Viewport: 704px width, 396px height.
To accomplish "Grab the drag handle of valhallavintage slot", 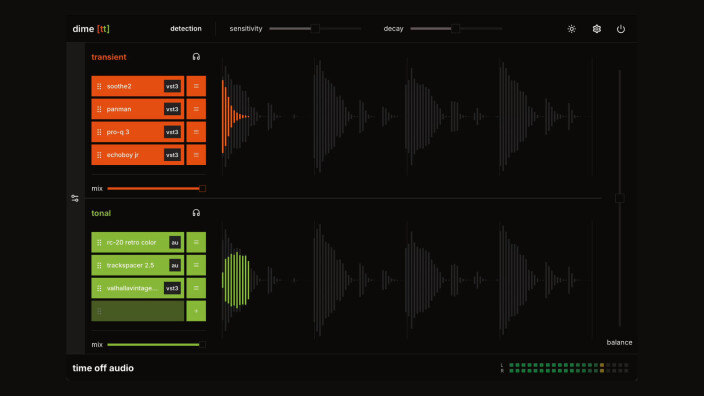I will (x=99, y=288).
